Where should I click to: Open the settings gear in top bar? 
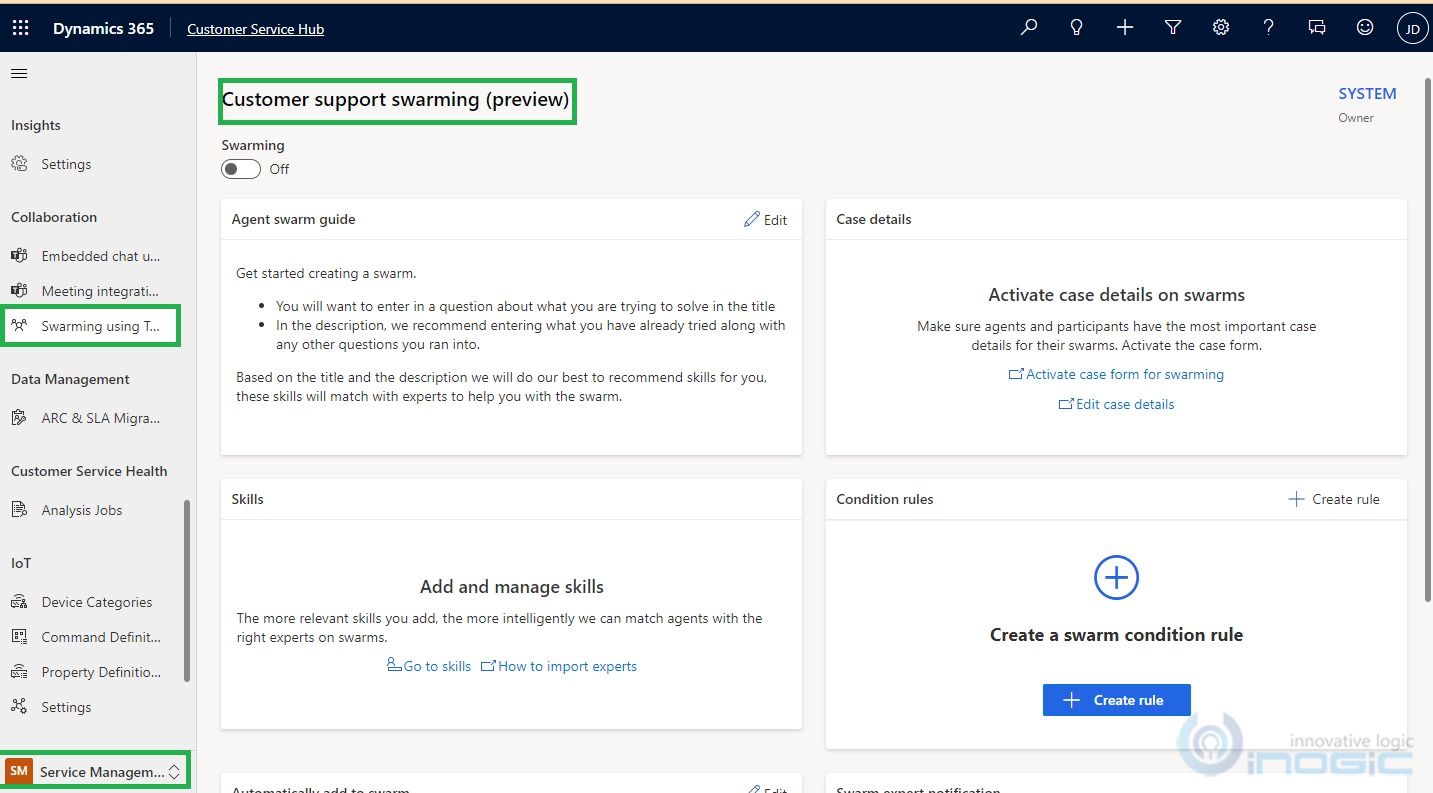(1221, 28)
